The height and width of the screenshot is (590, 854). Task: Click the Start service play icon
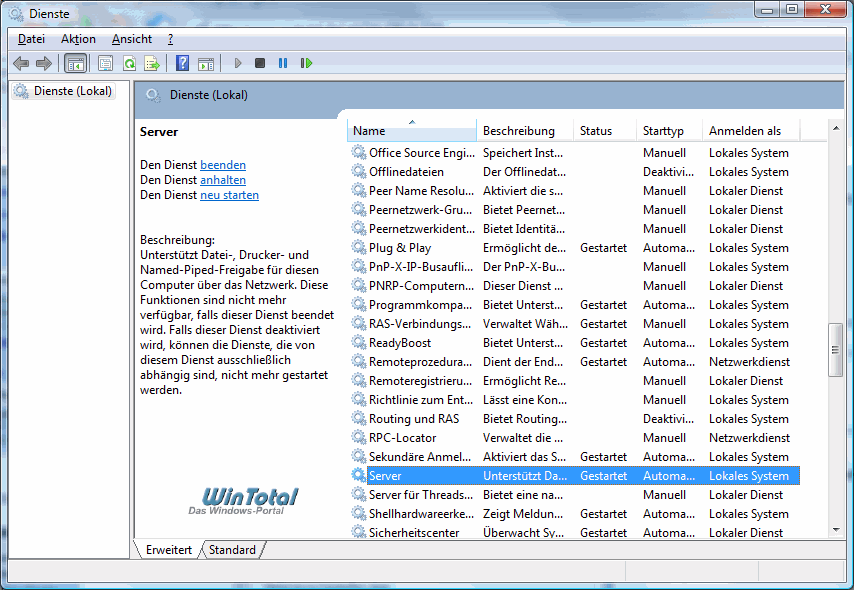pos(238,63)
